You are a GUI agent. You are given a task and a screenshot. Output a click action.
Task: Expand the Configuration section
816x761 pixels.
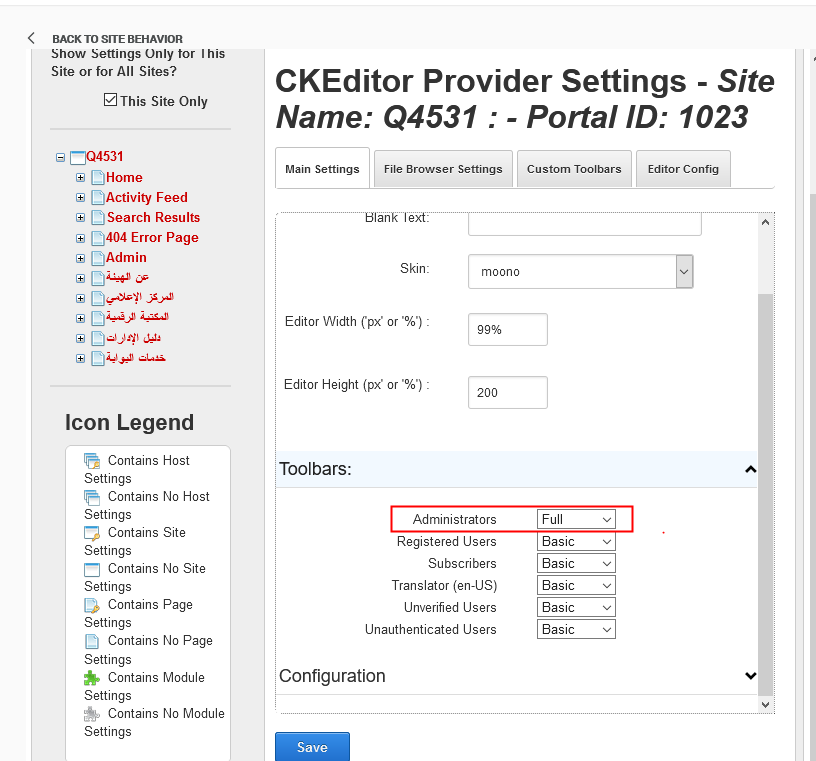tap(517, 676)
